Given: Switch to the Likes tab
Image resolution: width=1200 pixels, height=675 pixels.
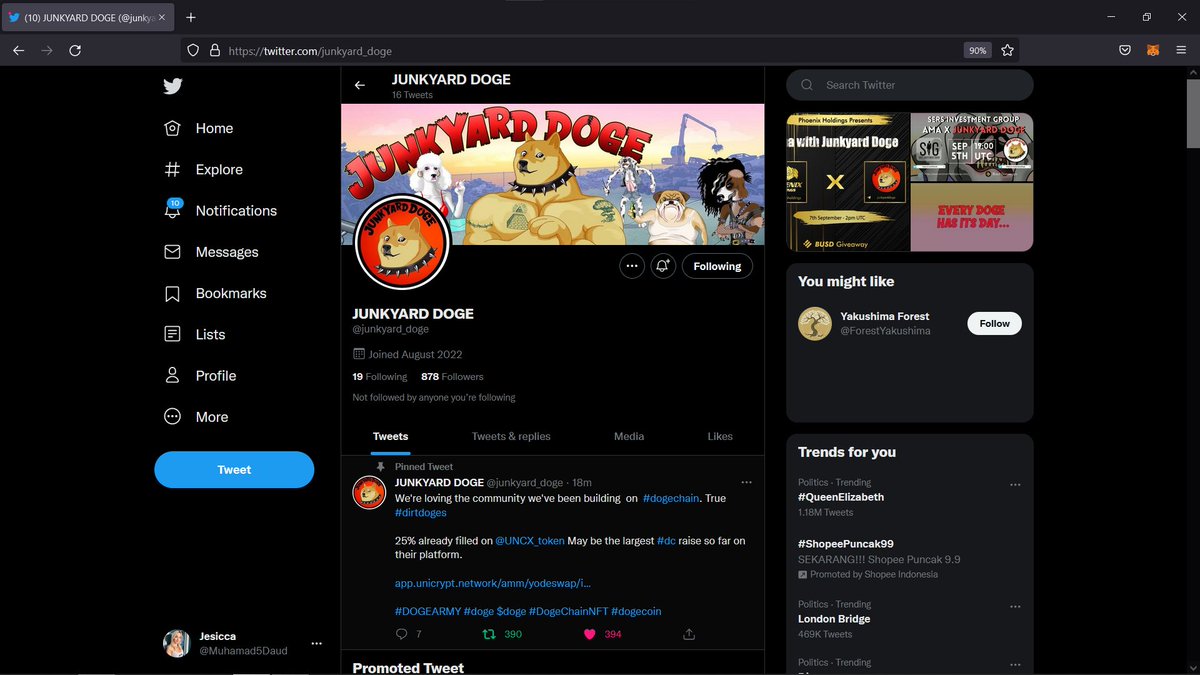Looking at the screenshot, I should (x=720, y=436).
